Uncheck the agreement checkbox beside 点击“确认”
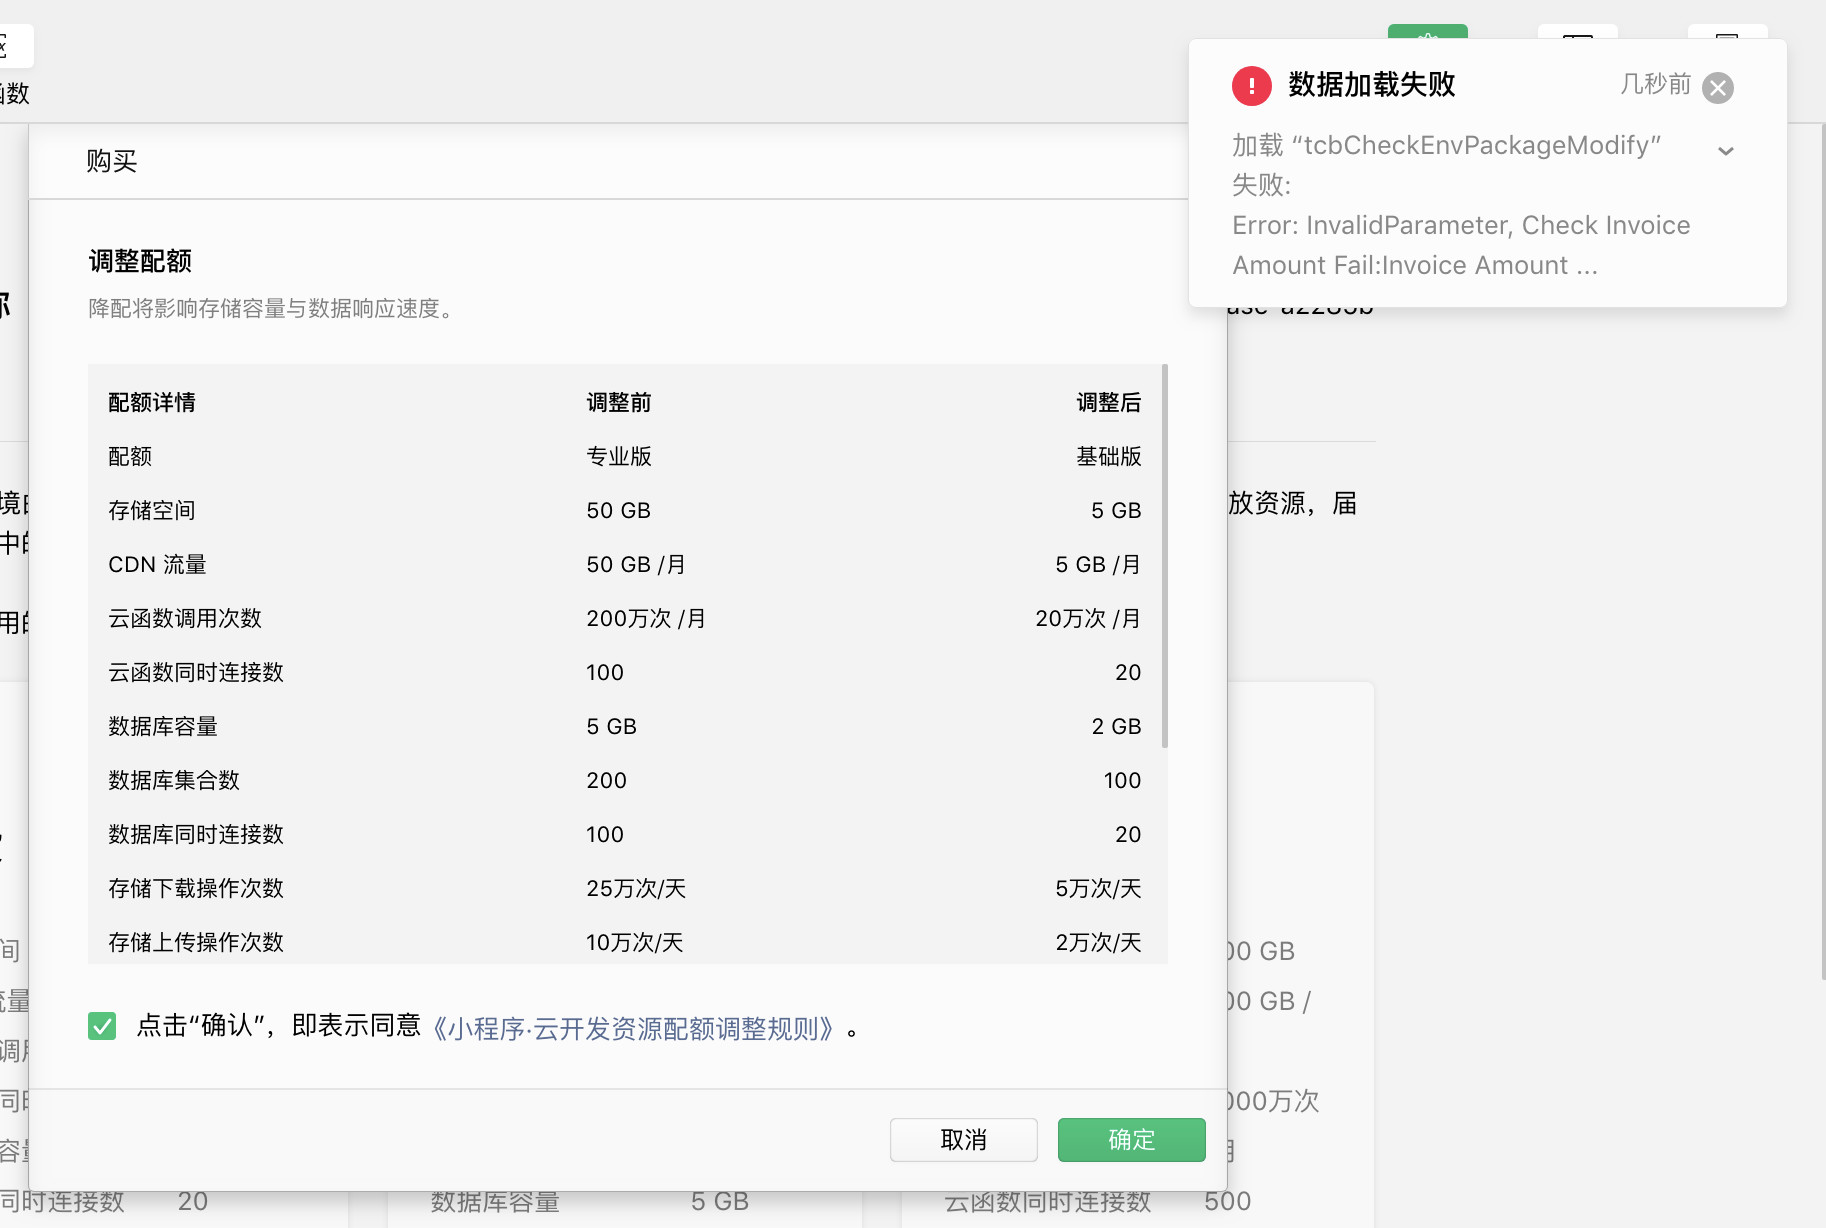The width and height of the screenshot is (1826, 1228). point(102,1026)
